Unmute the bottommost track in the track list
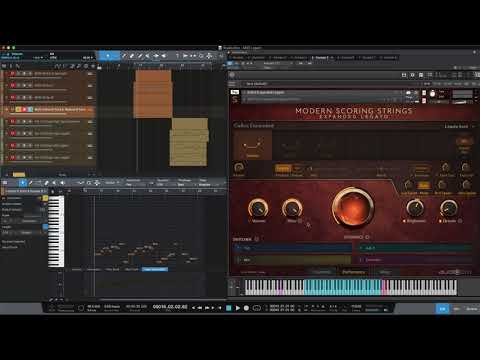The width and height of the screenshot is (480, 360). coord(13,158)
